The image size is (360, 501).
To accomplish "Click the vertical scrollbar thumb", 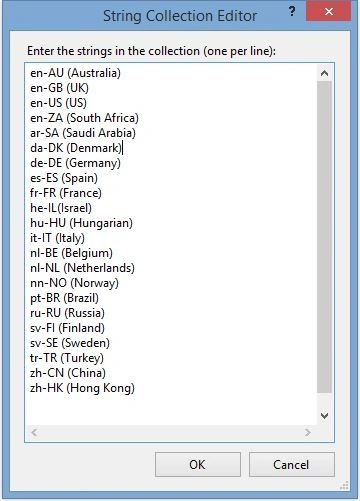I will 324,237.
